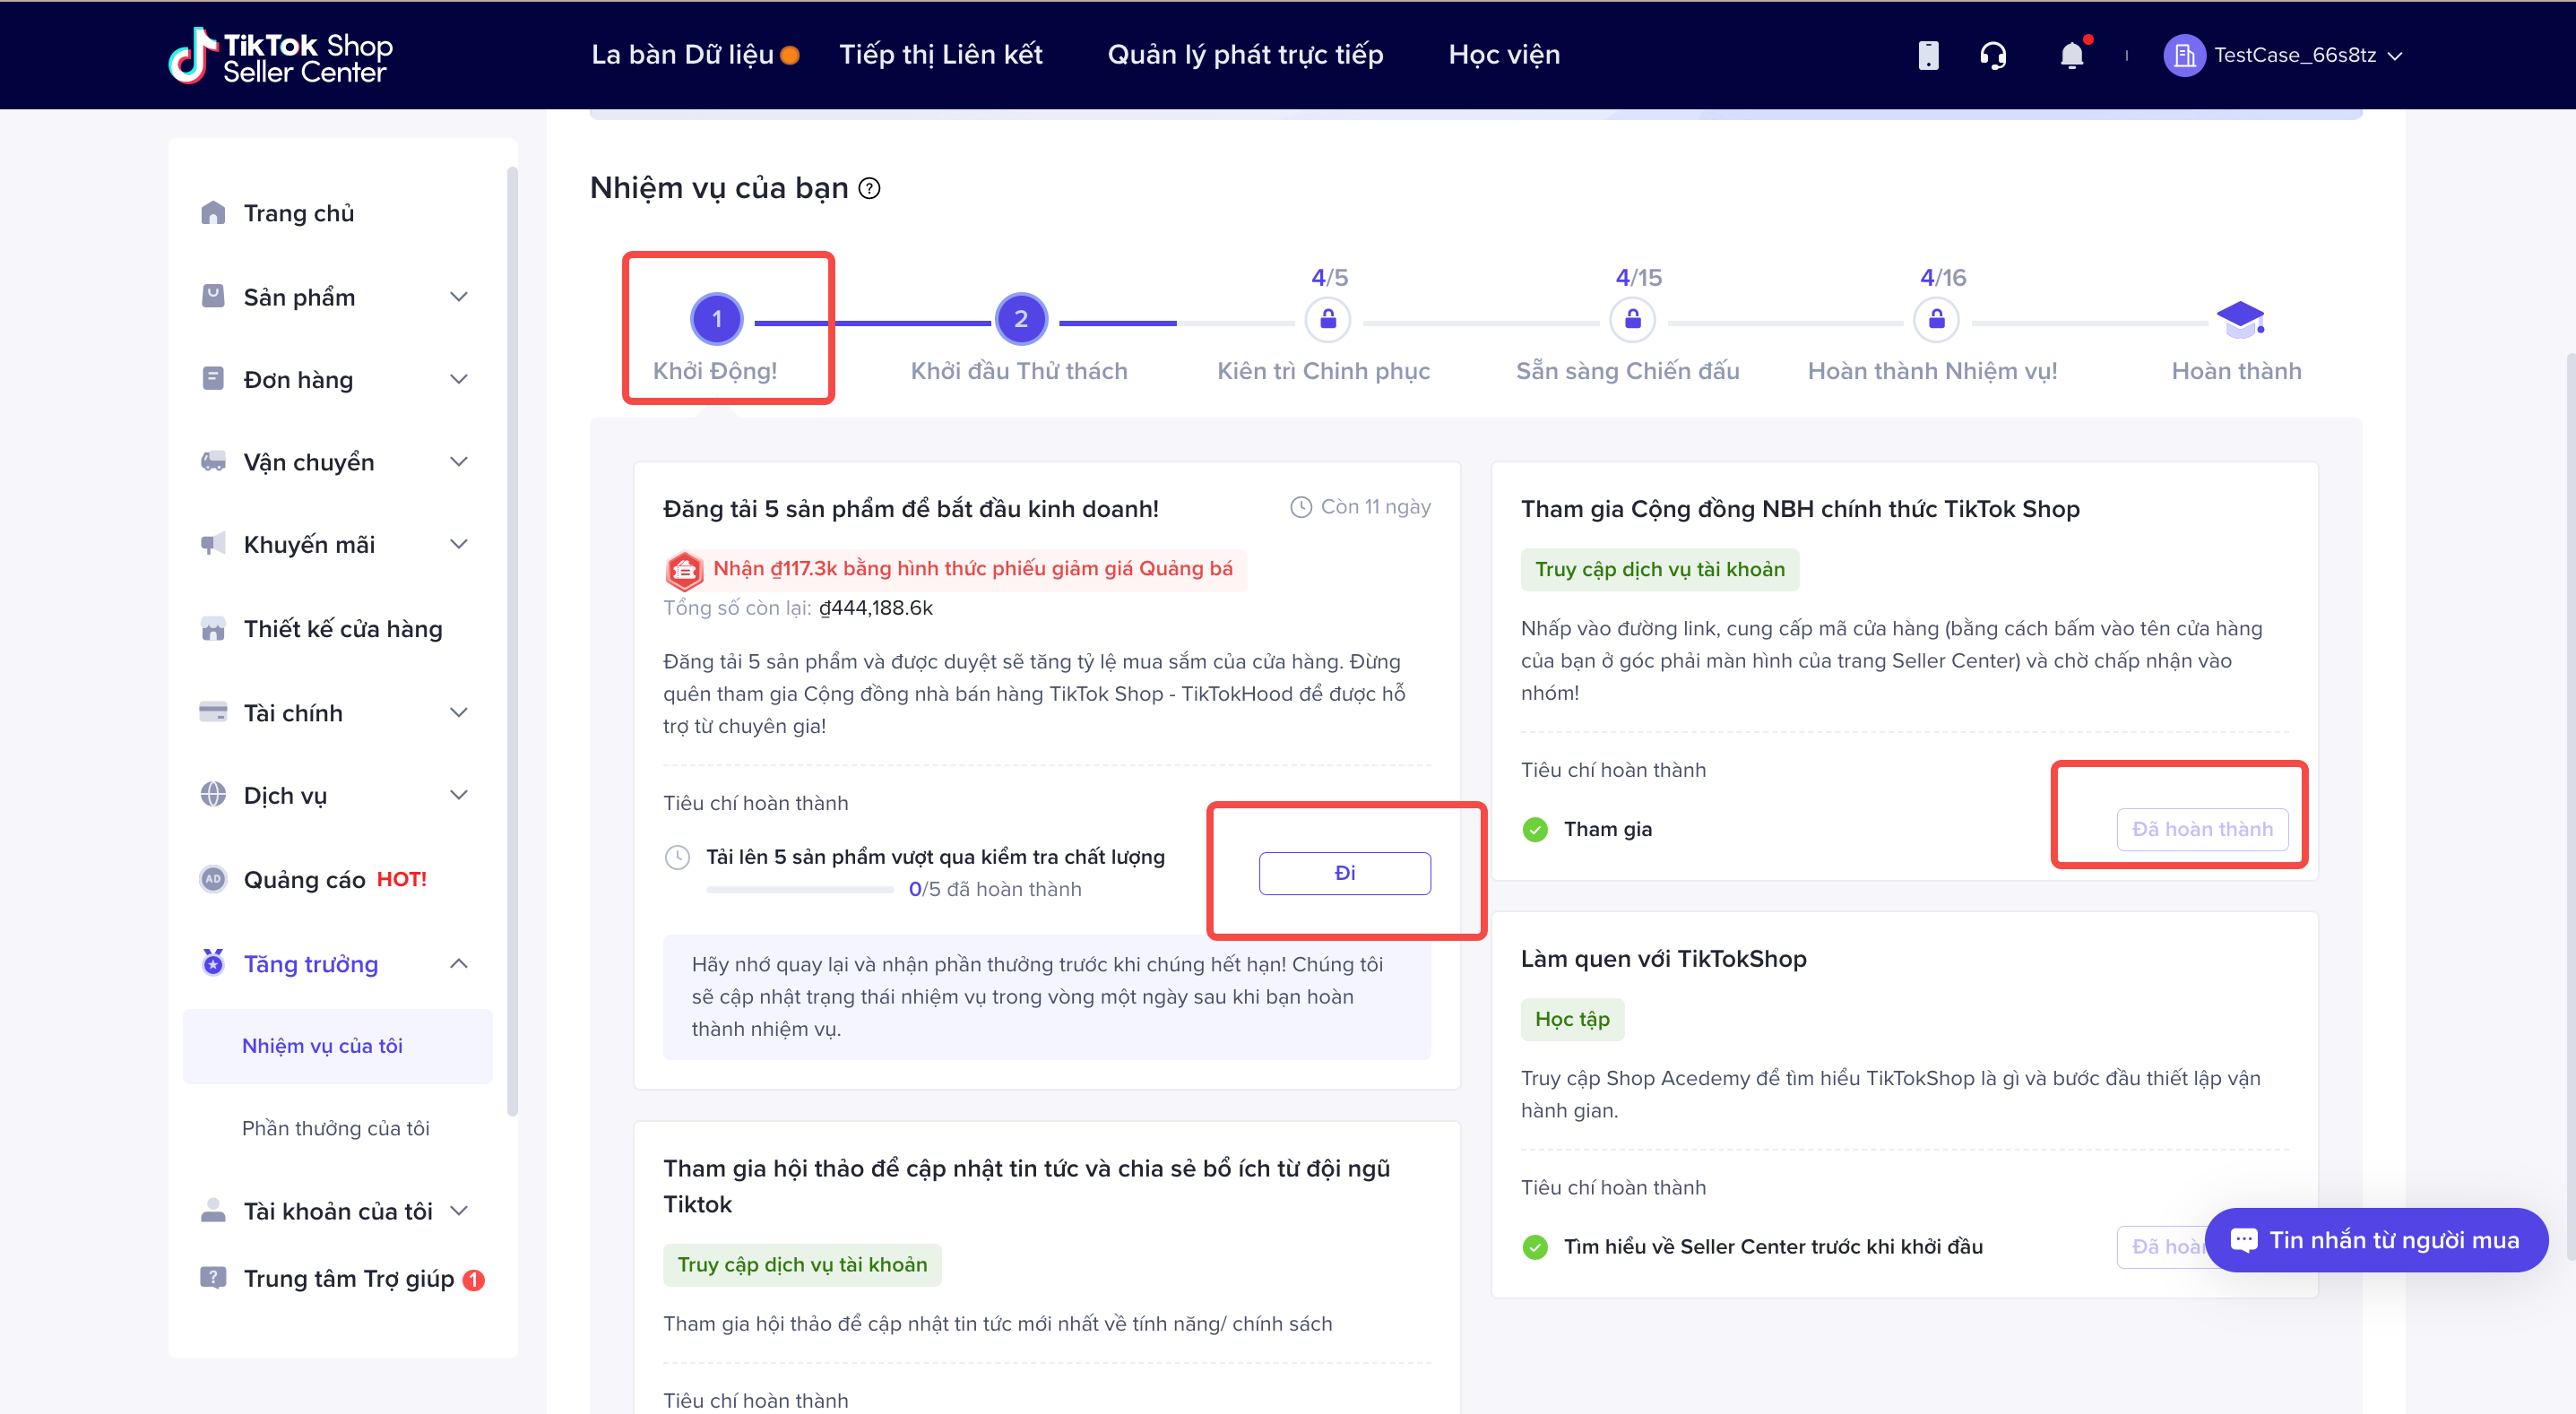Open Tiếp thị Liên kết top menu
The height and width of the screenshot is (1414, 2576).
click(940, 55)
